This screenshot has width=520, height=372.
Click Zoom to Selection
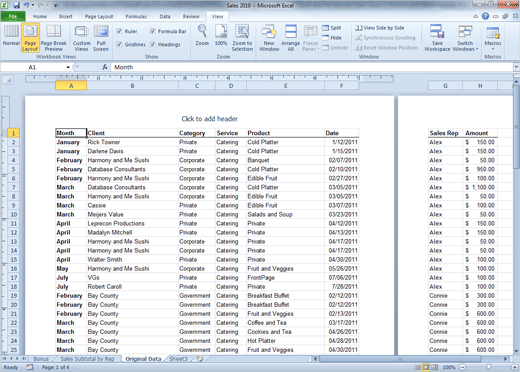242,38
